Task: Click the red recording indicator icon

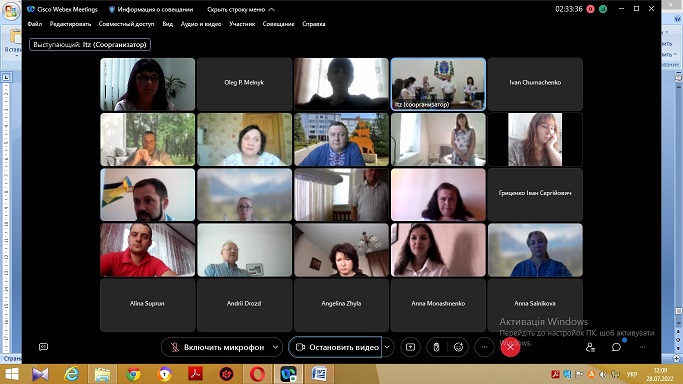Action: point(591,9)
